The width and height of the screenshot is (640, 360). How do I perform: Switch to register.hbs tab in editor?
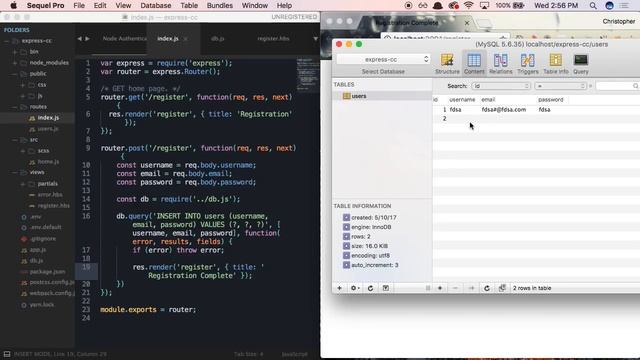click(x=273, y=39)
